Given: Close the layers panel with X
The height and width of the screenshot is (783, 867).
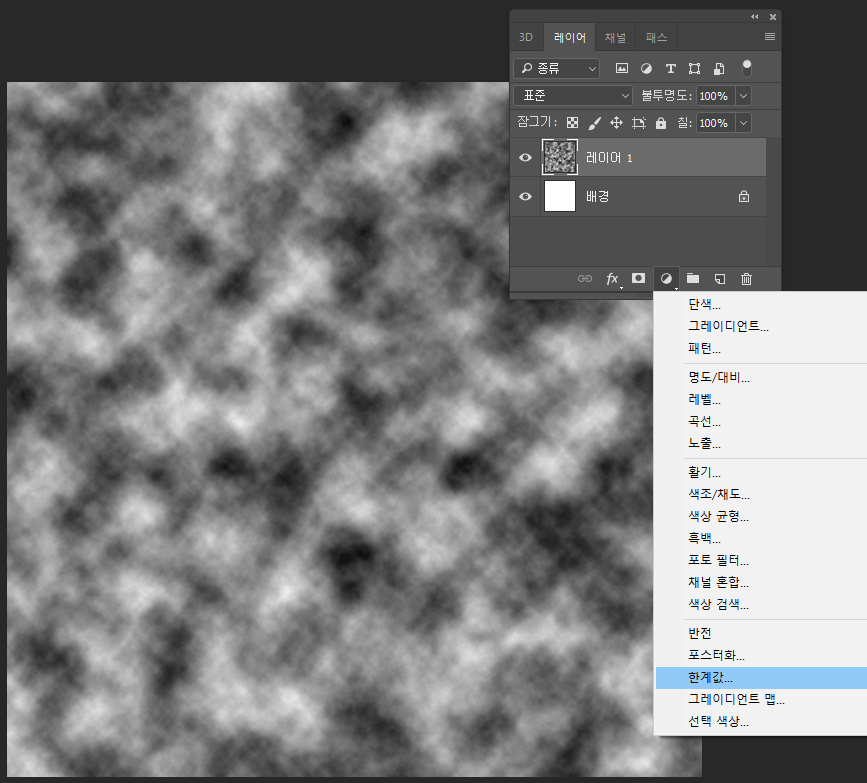Looking at the screenshot, I should coord(773,17).
